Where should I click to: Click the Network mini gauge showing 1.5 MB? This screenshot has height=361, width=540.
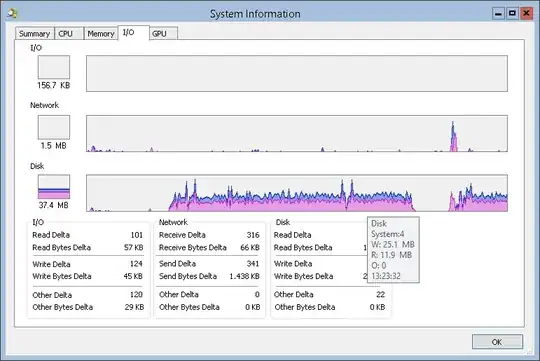pos(54,127)
